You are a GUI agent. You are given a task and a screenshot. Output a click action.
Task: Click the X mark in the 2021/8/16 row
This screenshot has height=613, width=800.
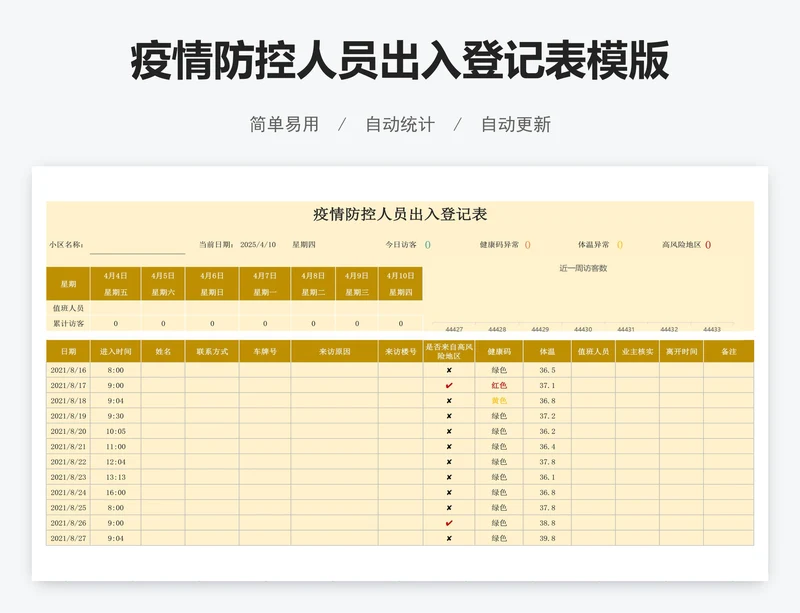click(x=449, y=370)
